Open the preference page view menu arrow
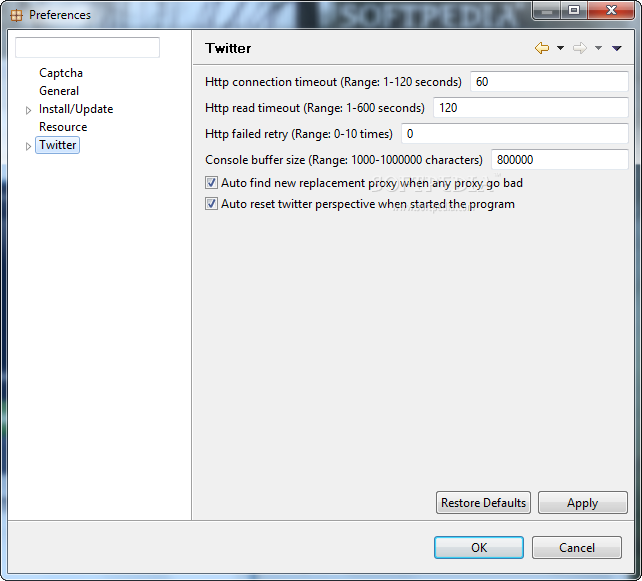 click(x=617, y=49)
